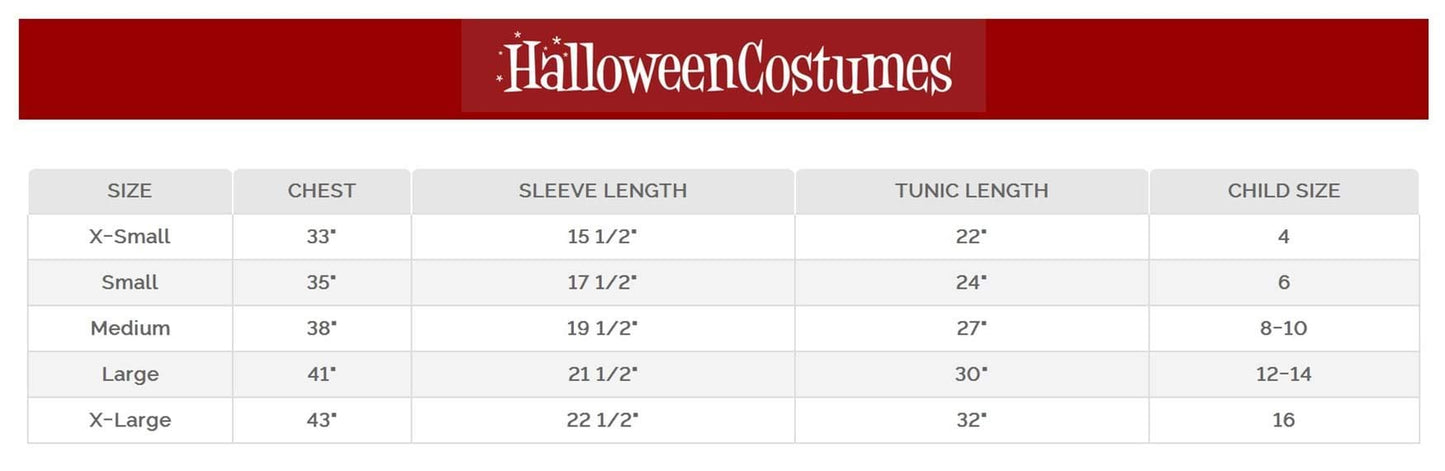
Task: Select the X-Large size row label
Action: pyautogui.click(x=130, y=420)
